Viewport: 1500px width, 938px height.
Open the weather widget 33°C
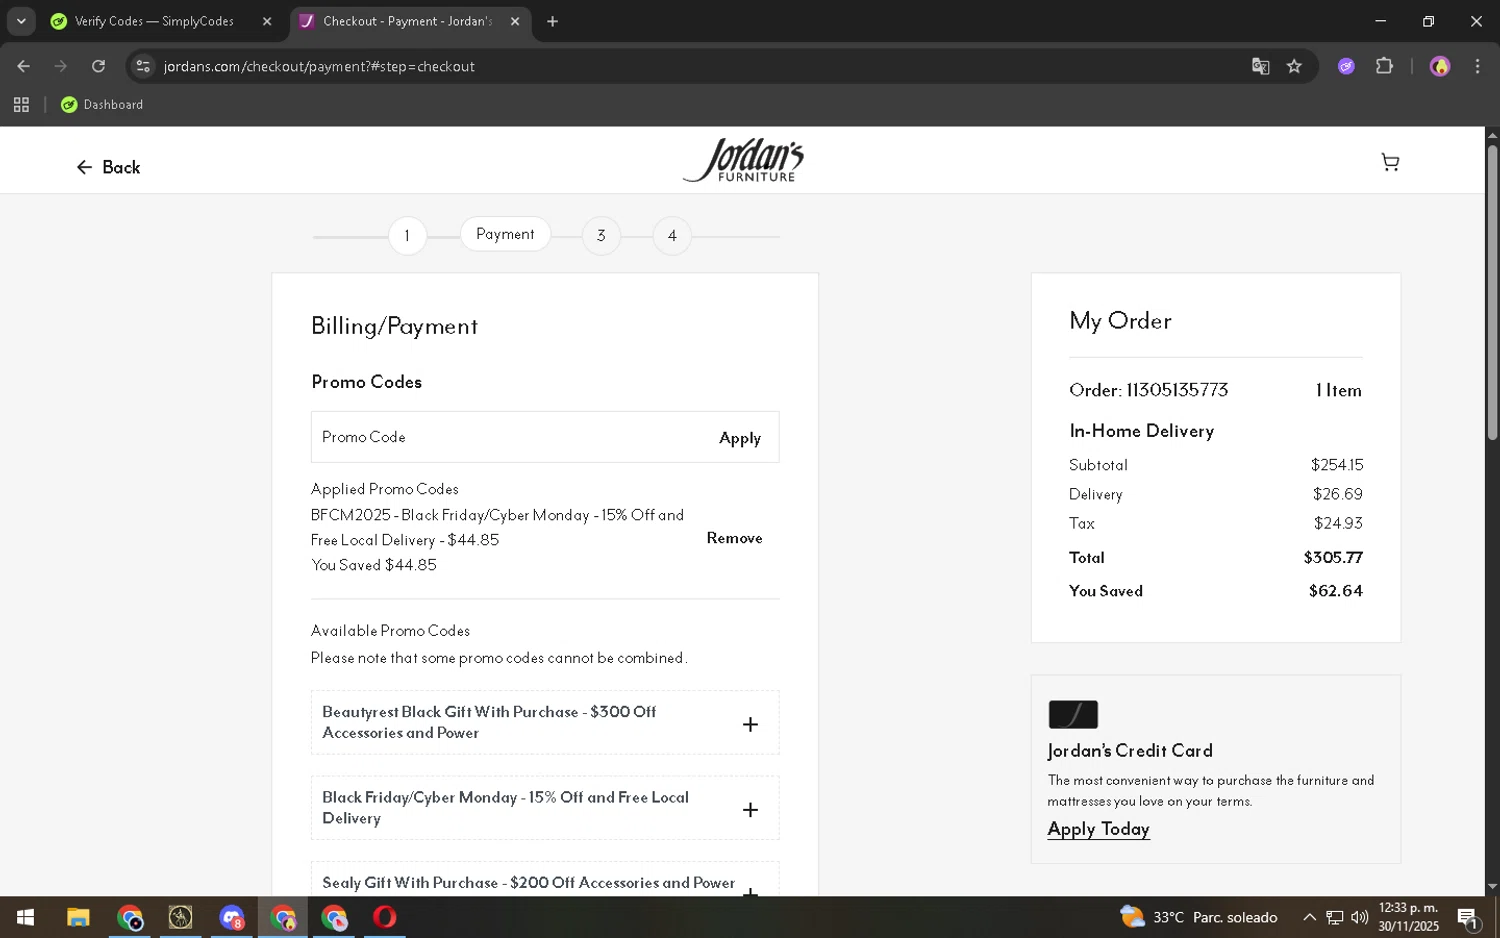pyautogui.click(x=1199, y=917)
